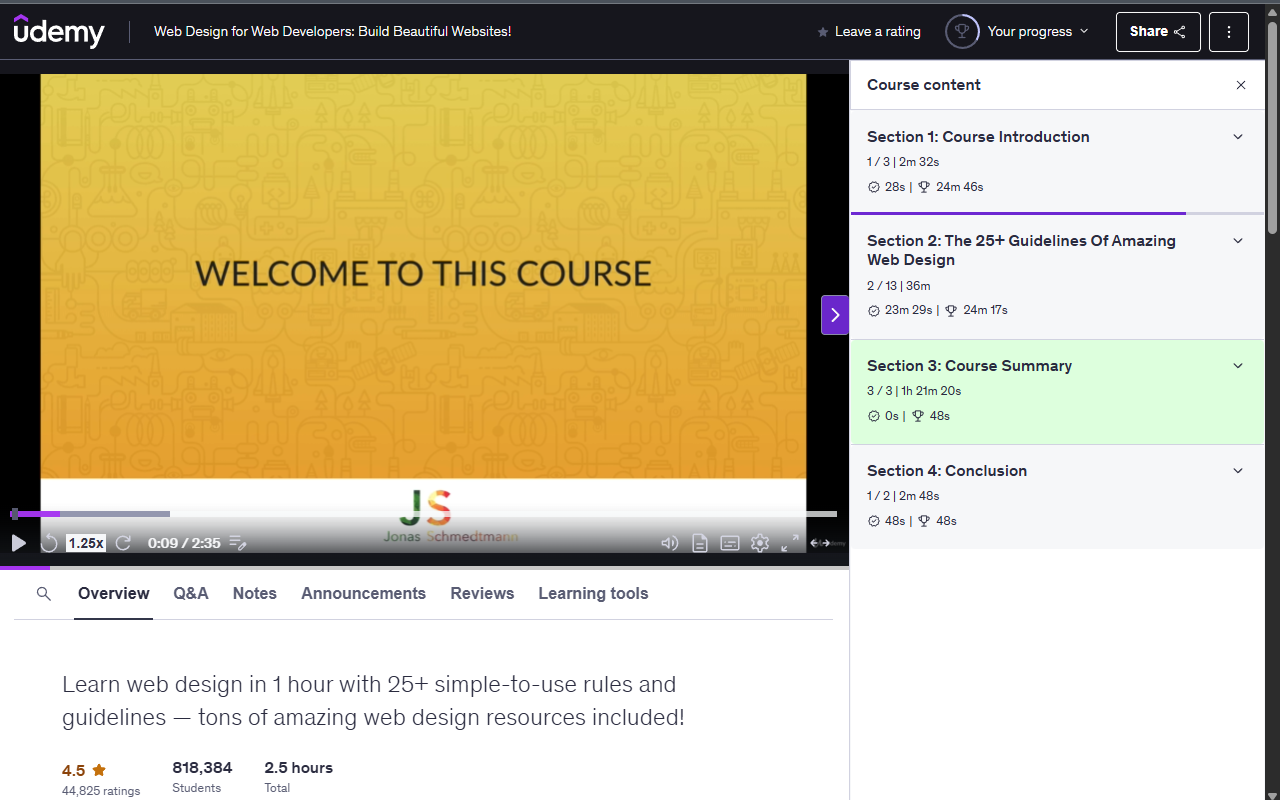The width and height of the screenshot is (1280, 800).
Task: Close the Course content sidebar
Action: pyautogui.click(x=1240, y=85)
